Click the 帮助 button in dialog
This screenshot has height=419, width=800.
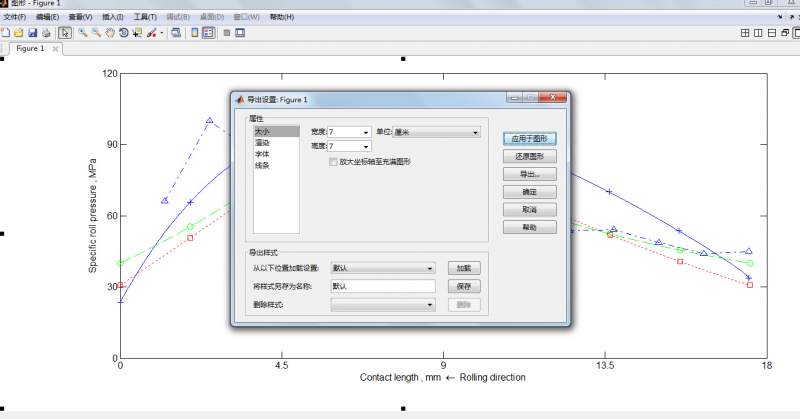[530, 227]
